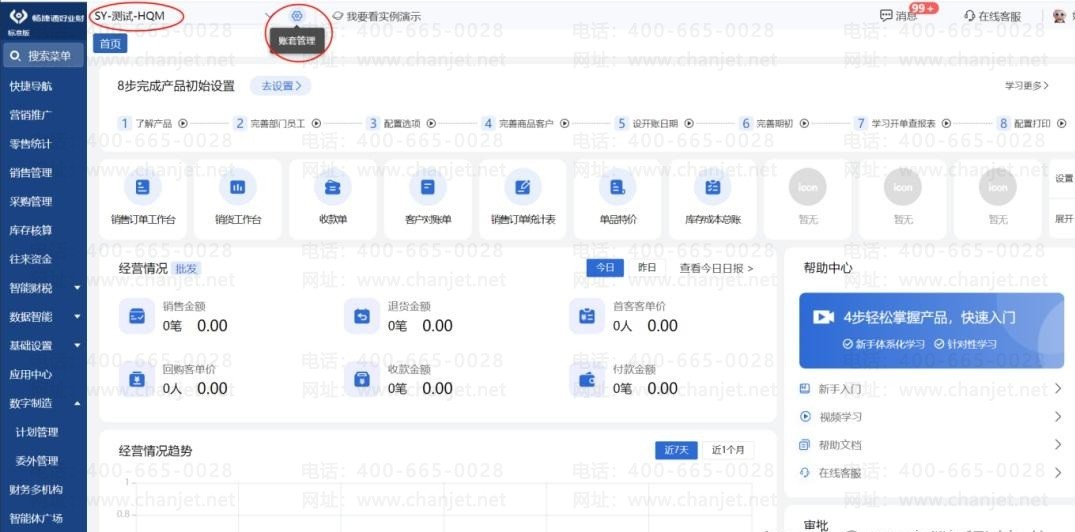Image resolution: width=1075 pixels, height=532 pixels.
Task: Click the 销售金额 metric icon
Action: (136, 316)
